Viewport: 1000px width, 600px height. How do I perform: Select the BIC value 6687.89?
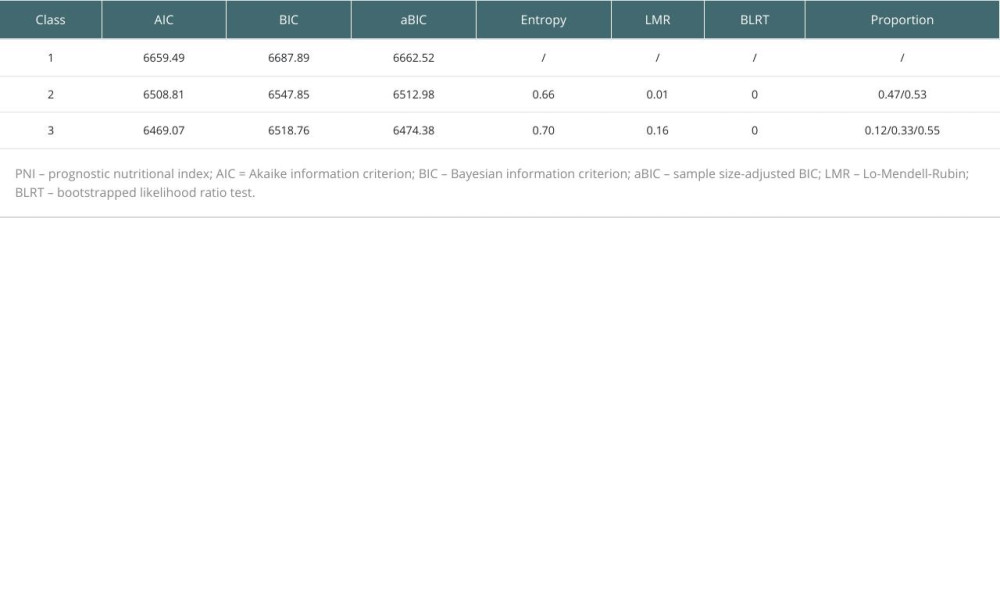pos(289,58)
